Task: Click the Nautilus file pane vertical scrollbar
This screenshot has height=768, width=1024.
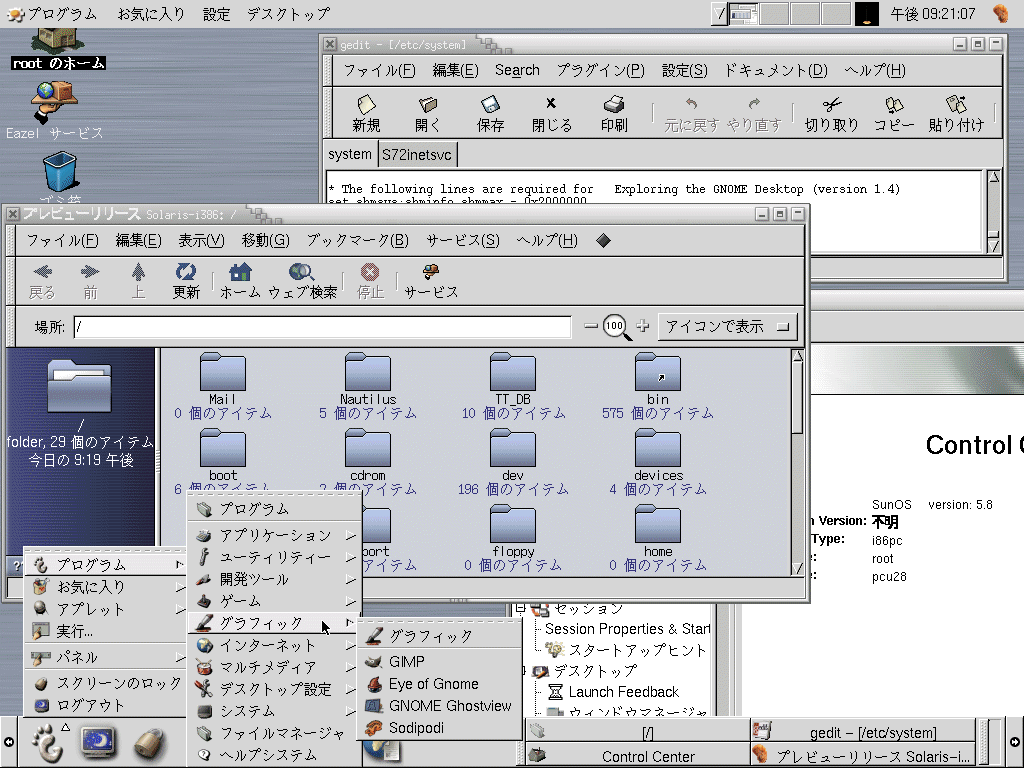Action: (797, 462)
